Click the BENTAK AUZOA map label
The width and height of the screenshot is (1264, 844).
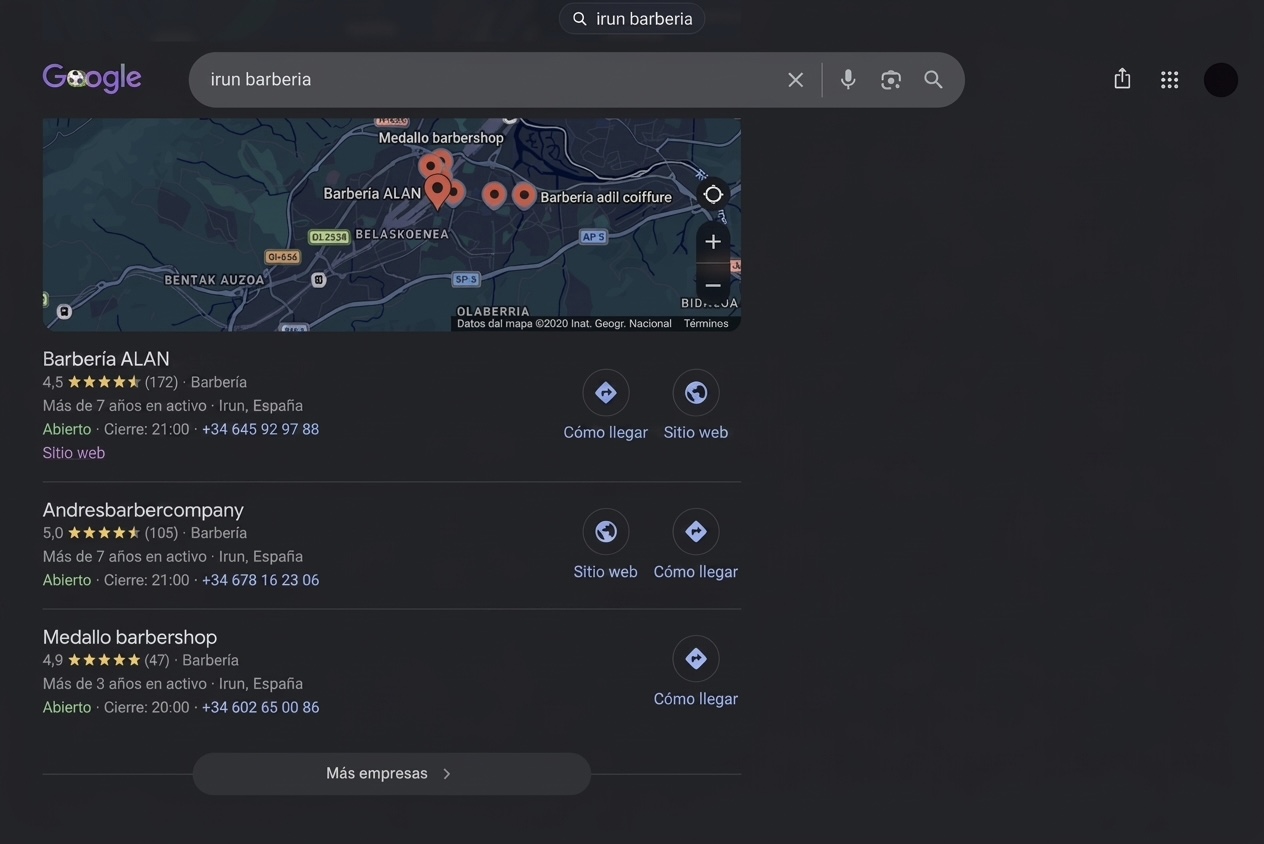coord(214,280)
